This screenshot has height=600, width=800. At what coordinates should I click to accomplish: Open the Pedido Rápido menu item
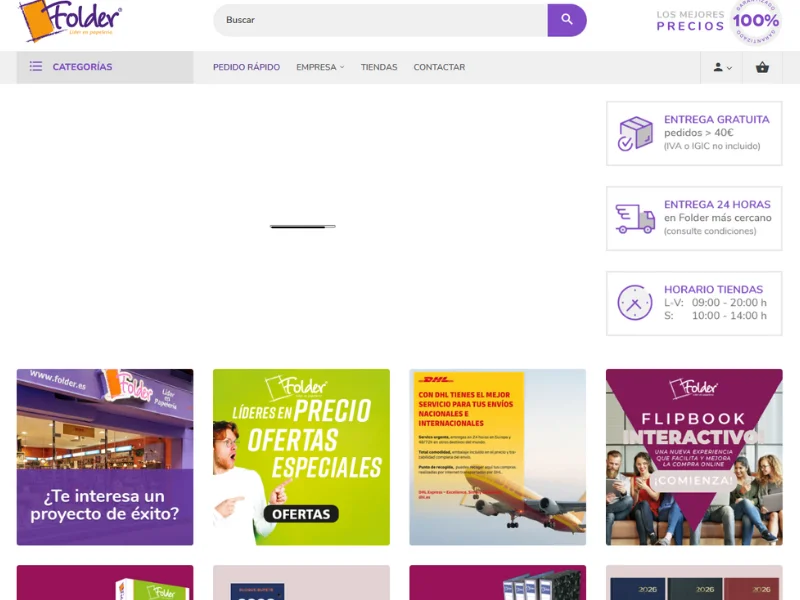pos(246,67)
